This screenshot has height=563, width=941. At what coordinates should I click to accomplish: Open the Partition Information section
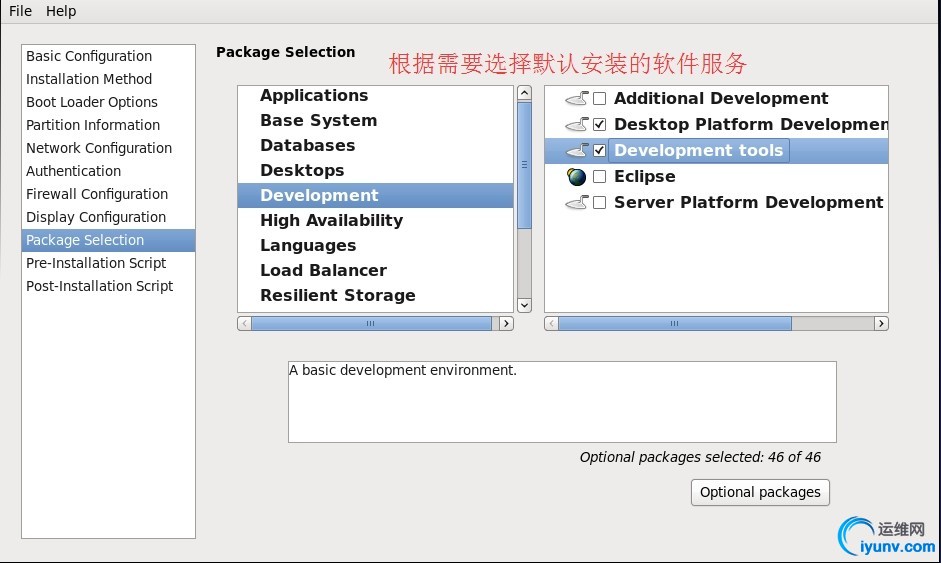tap(93, 125)
